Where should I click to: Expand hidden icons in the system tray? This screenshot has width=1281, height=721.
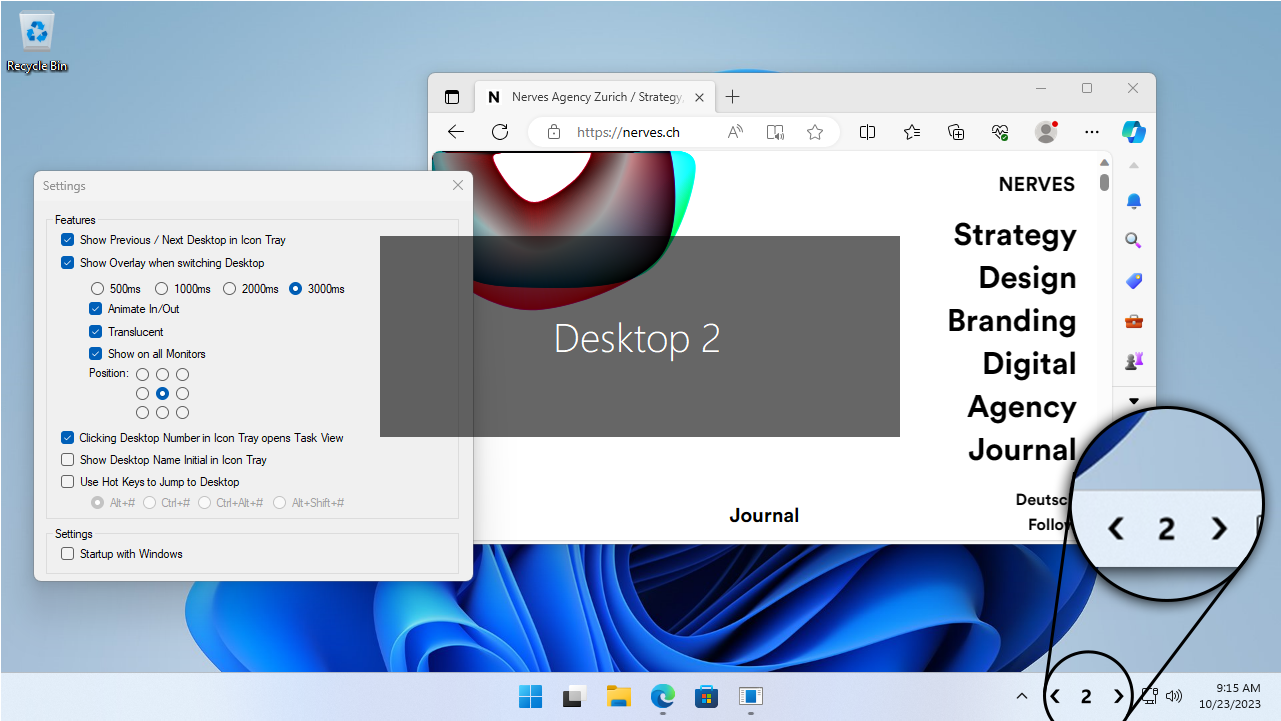1021,696
